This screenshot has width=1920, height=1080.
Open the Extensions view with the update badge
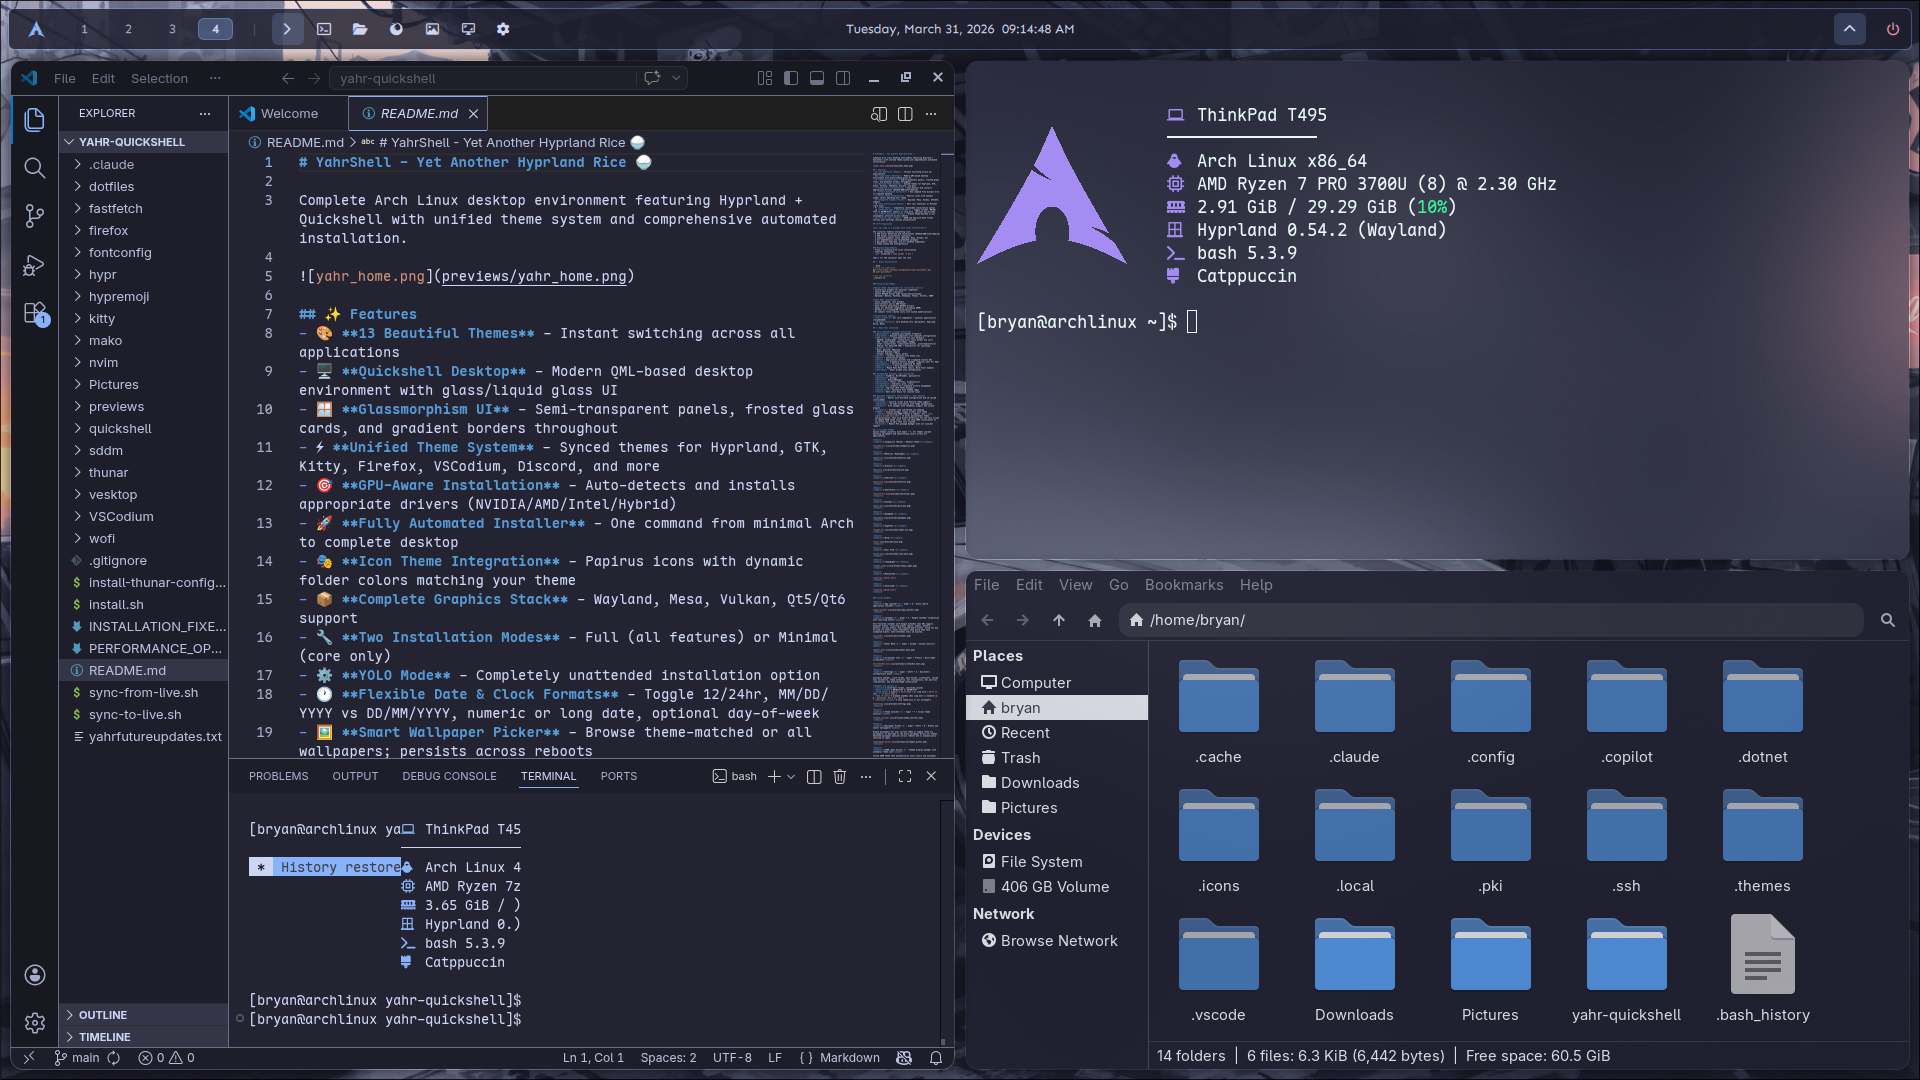[x=34, y=314]
